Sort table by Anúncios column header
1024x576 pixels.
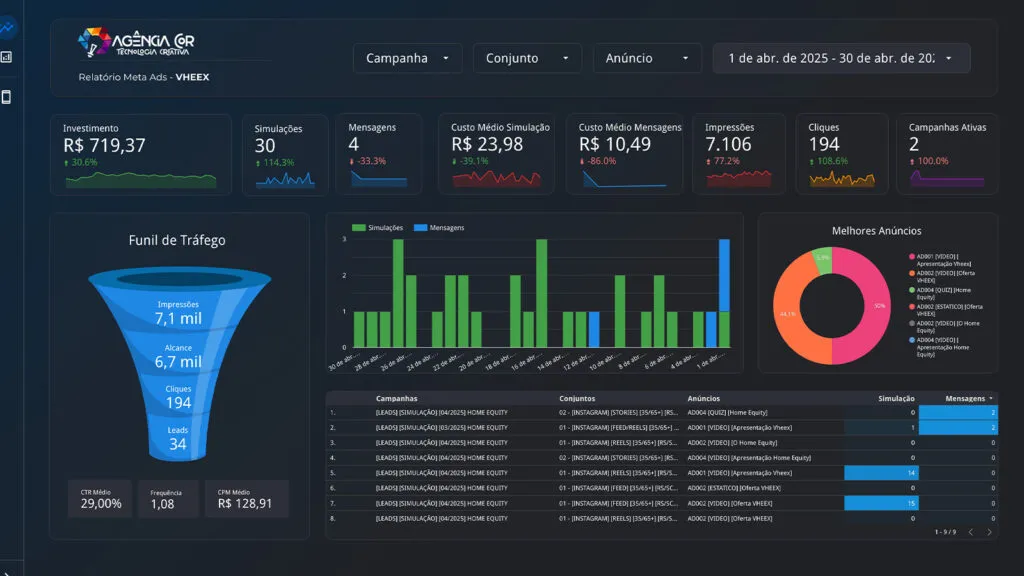click(x=703, y=398)
